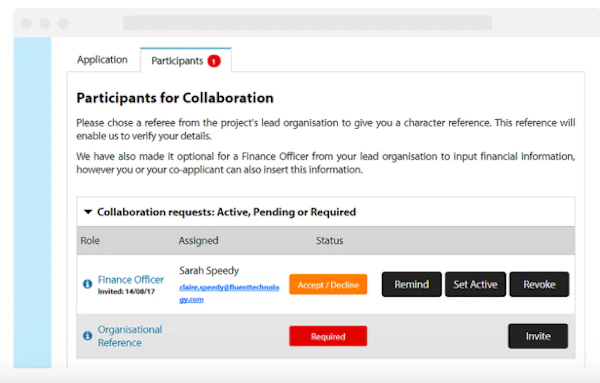Click the Status column header
Screen dimensions: 600x383
point(329,241)
